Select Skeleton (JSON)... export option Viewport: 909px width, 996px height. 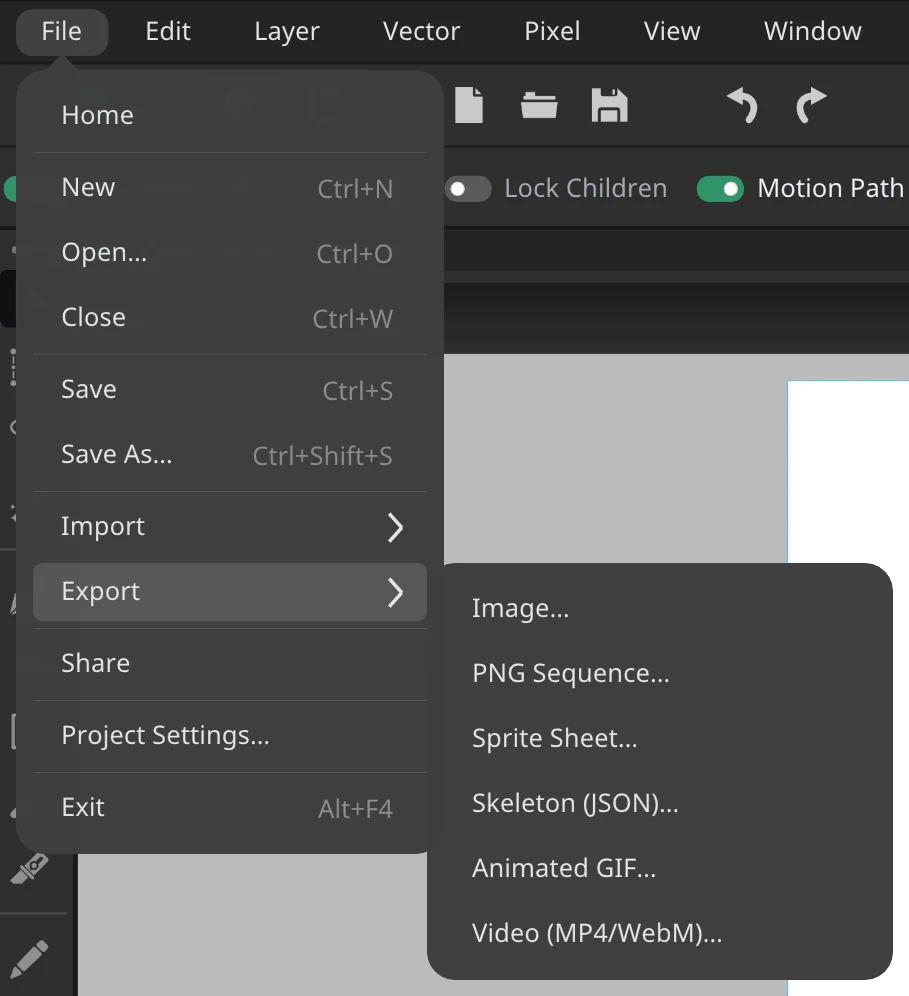[x=660, y=804]
